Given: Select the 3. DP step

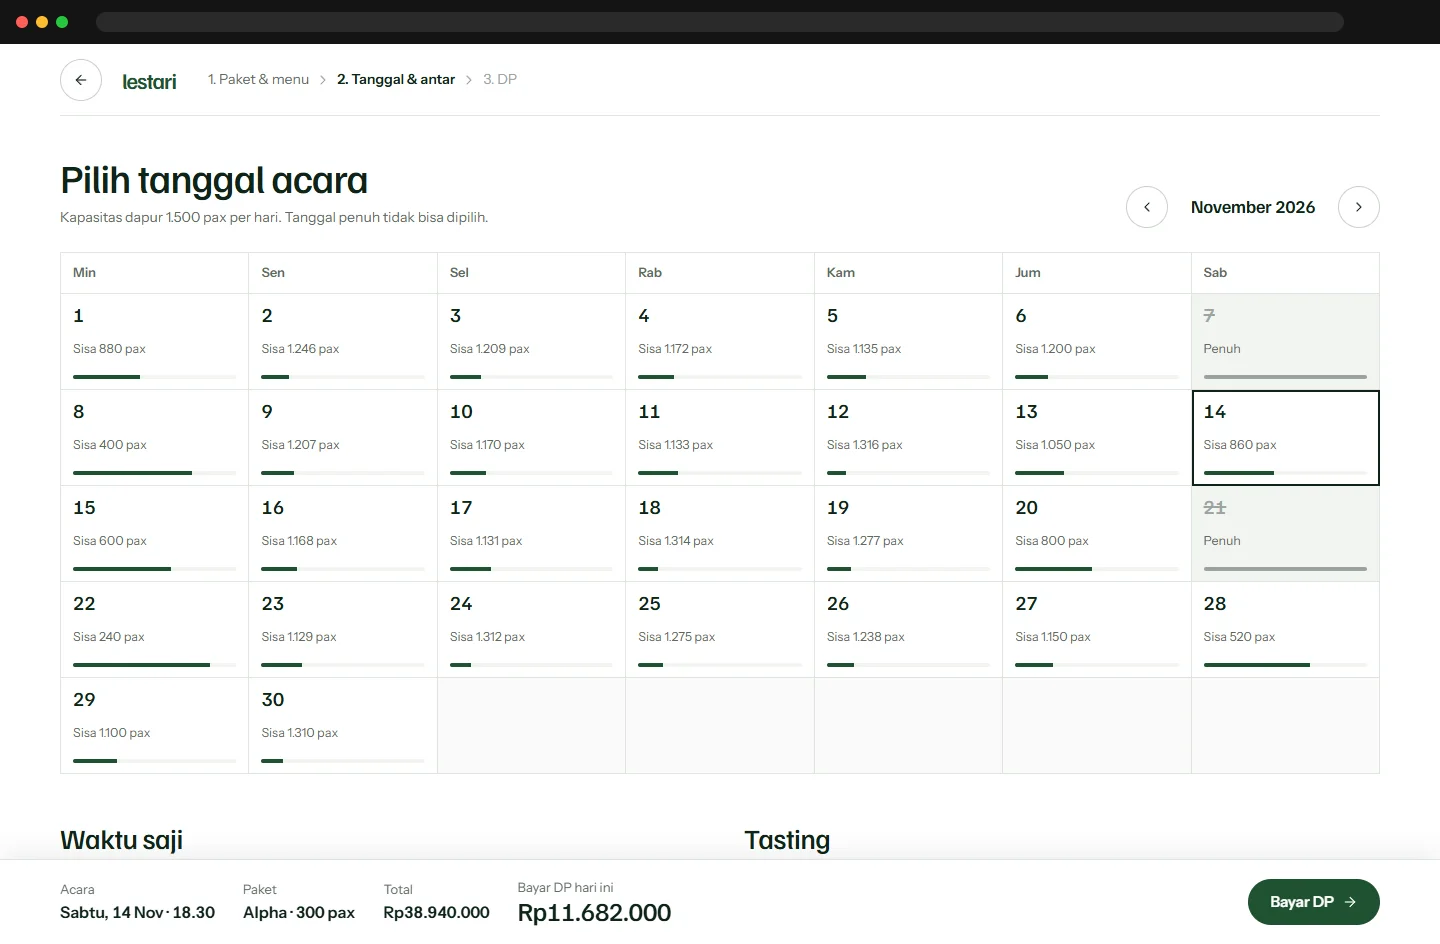Looking at the screenshot, I should pos(500,79).
